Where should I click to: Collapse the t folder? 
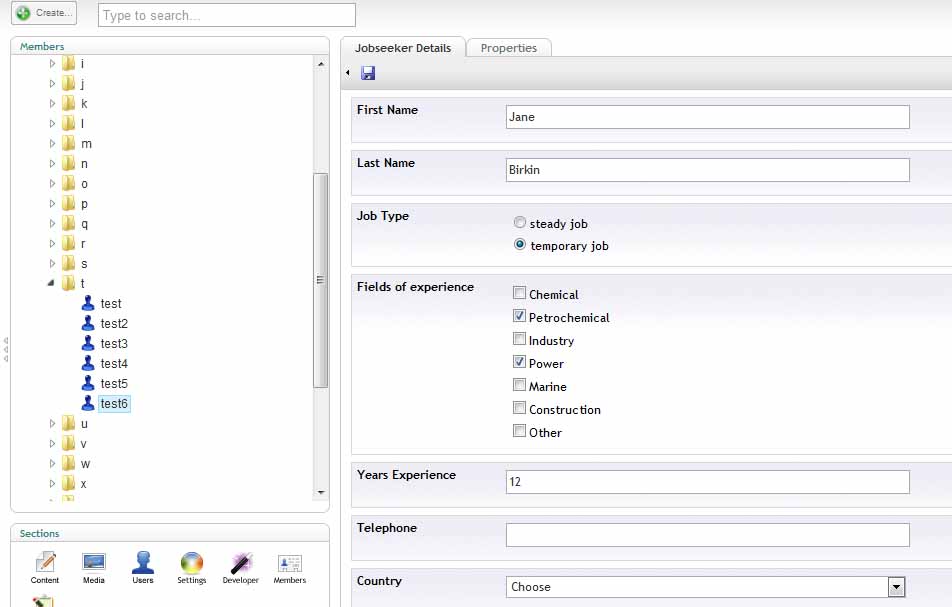pos(52,284)
